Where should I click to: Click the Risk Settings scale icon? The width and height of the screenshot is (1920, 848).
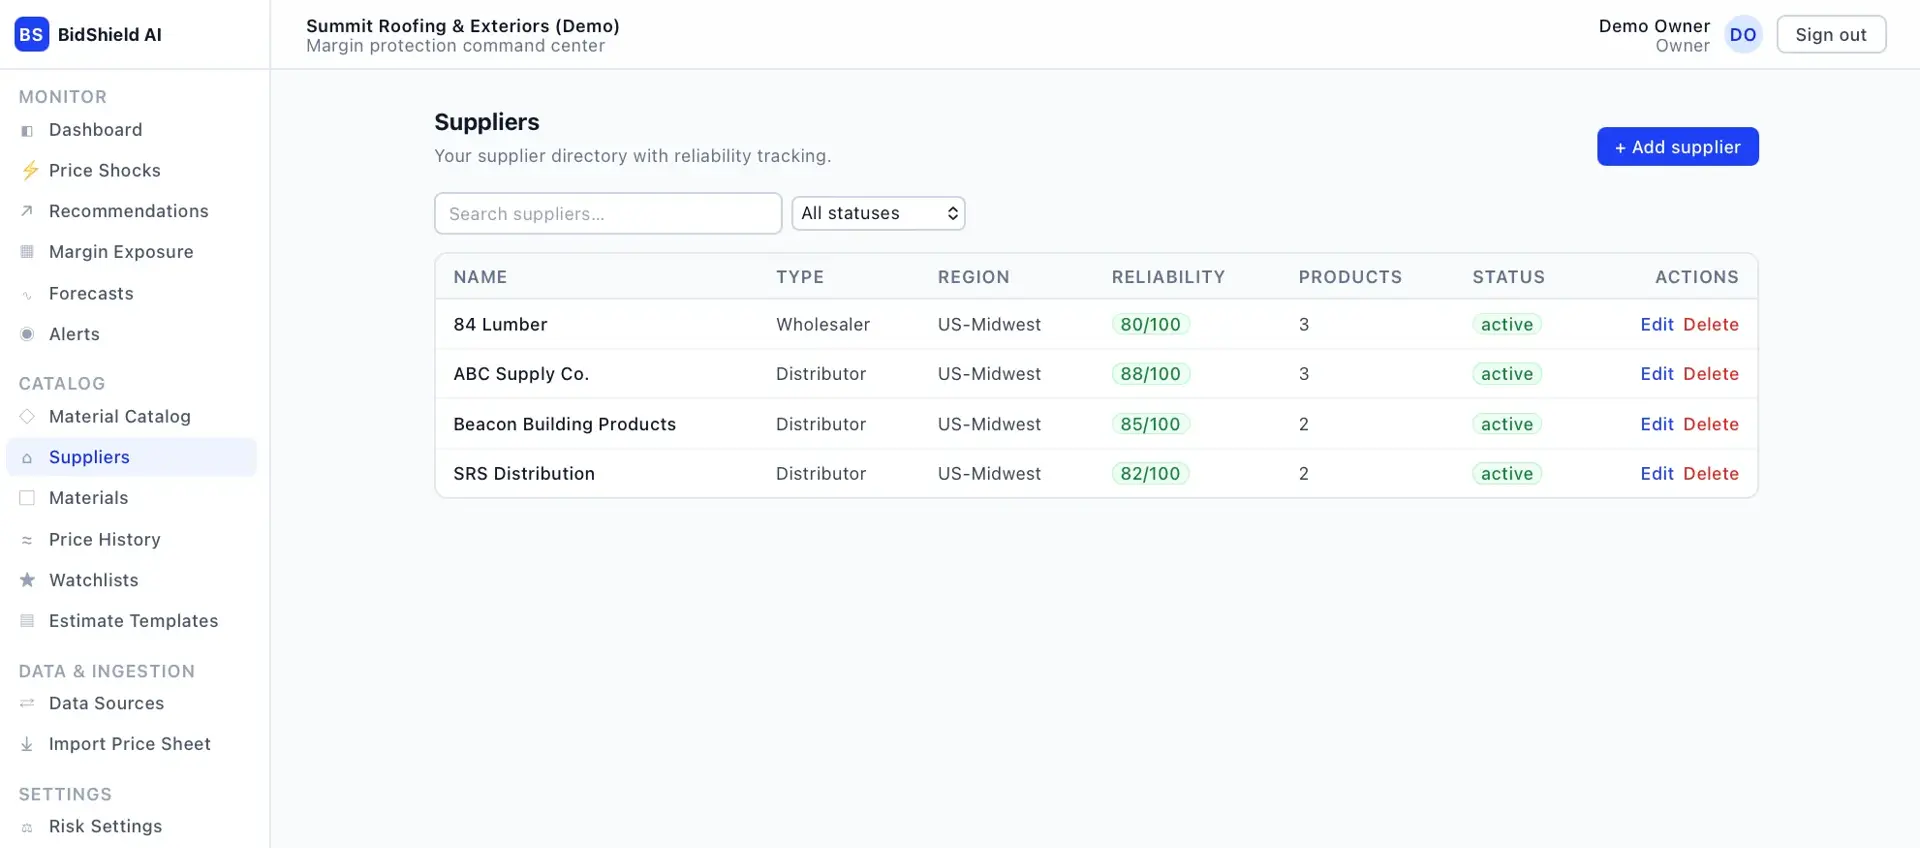click(x=27, y=827)
